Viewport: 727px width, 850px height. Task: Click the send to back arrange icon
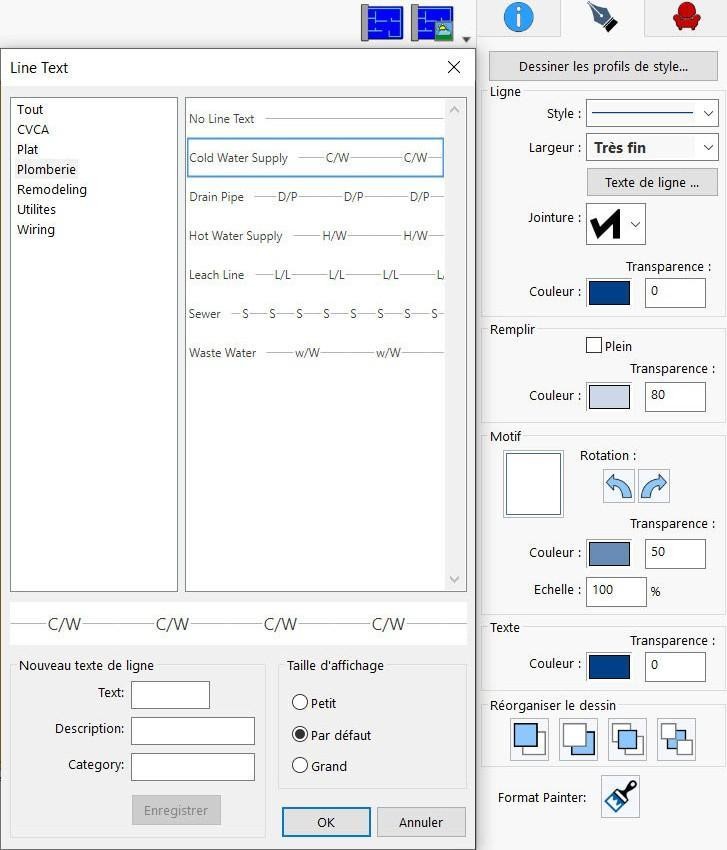tap(578, 739)
